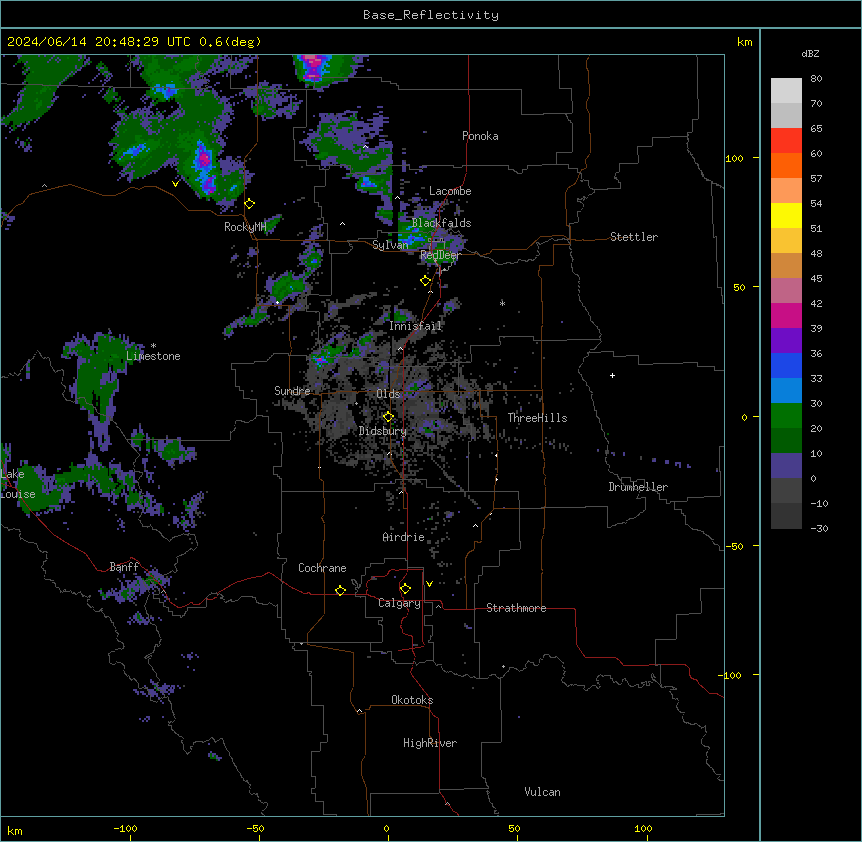Click the Innisfail city label

[416, 326]
